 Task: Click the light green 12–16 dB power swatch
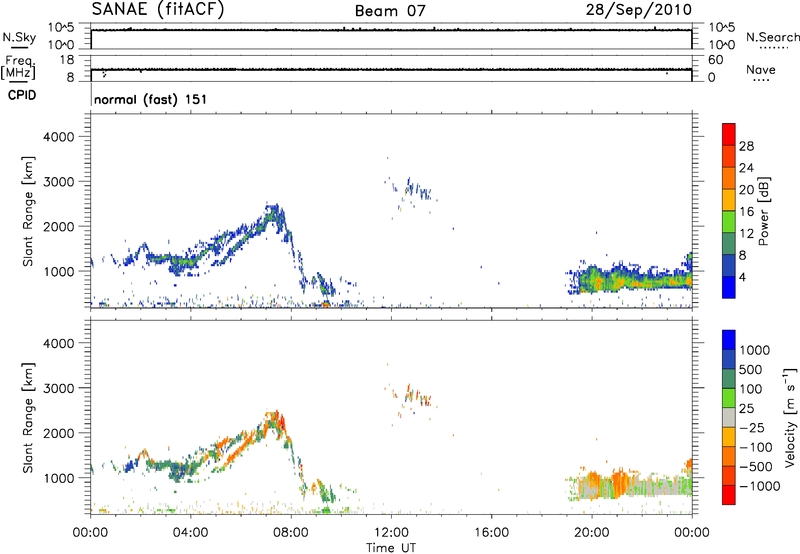pyautogui.click(x=729, y=221)
